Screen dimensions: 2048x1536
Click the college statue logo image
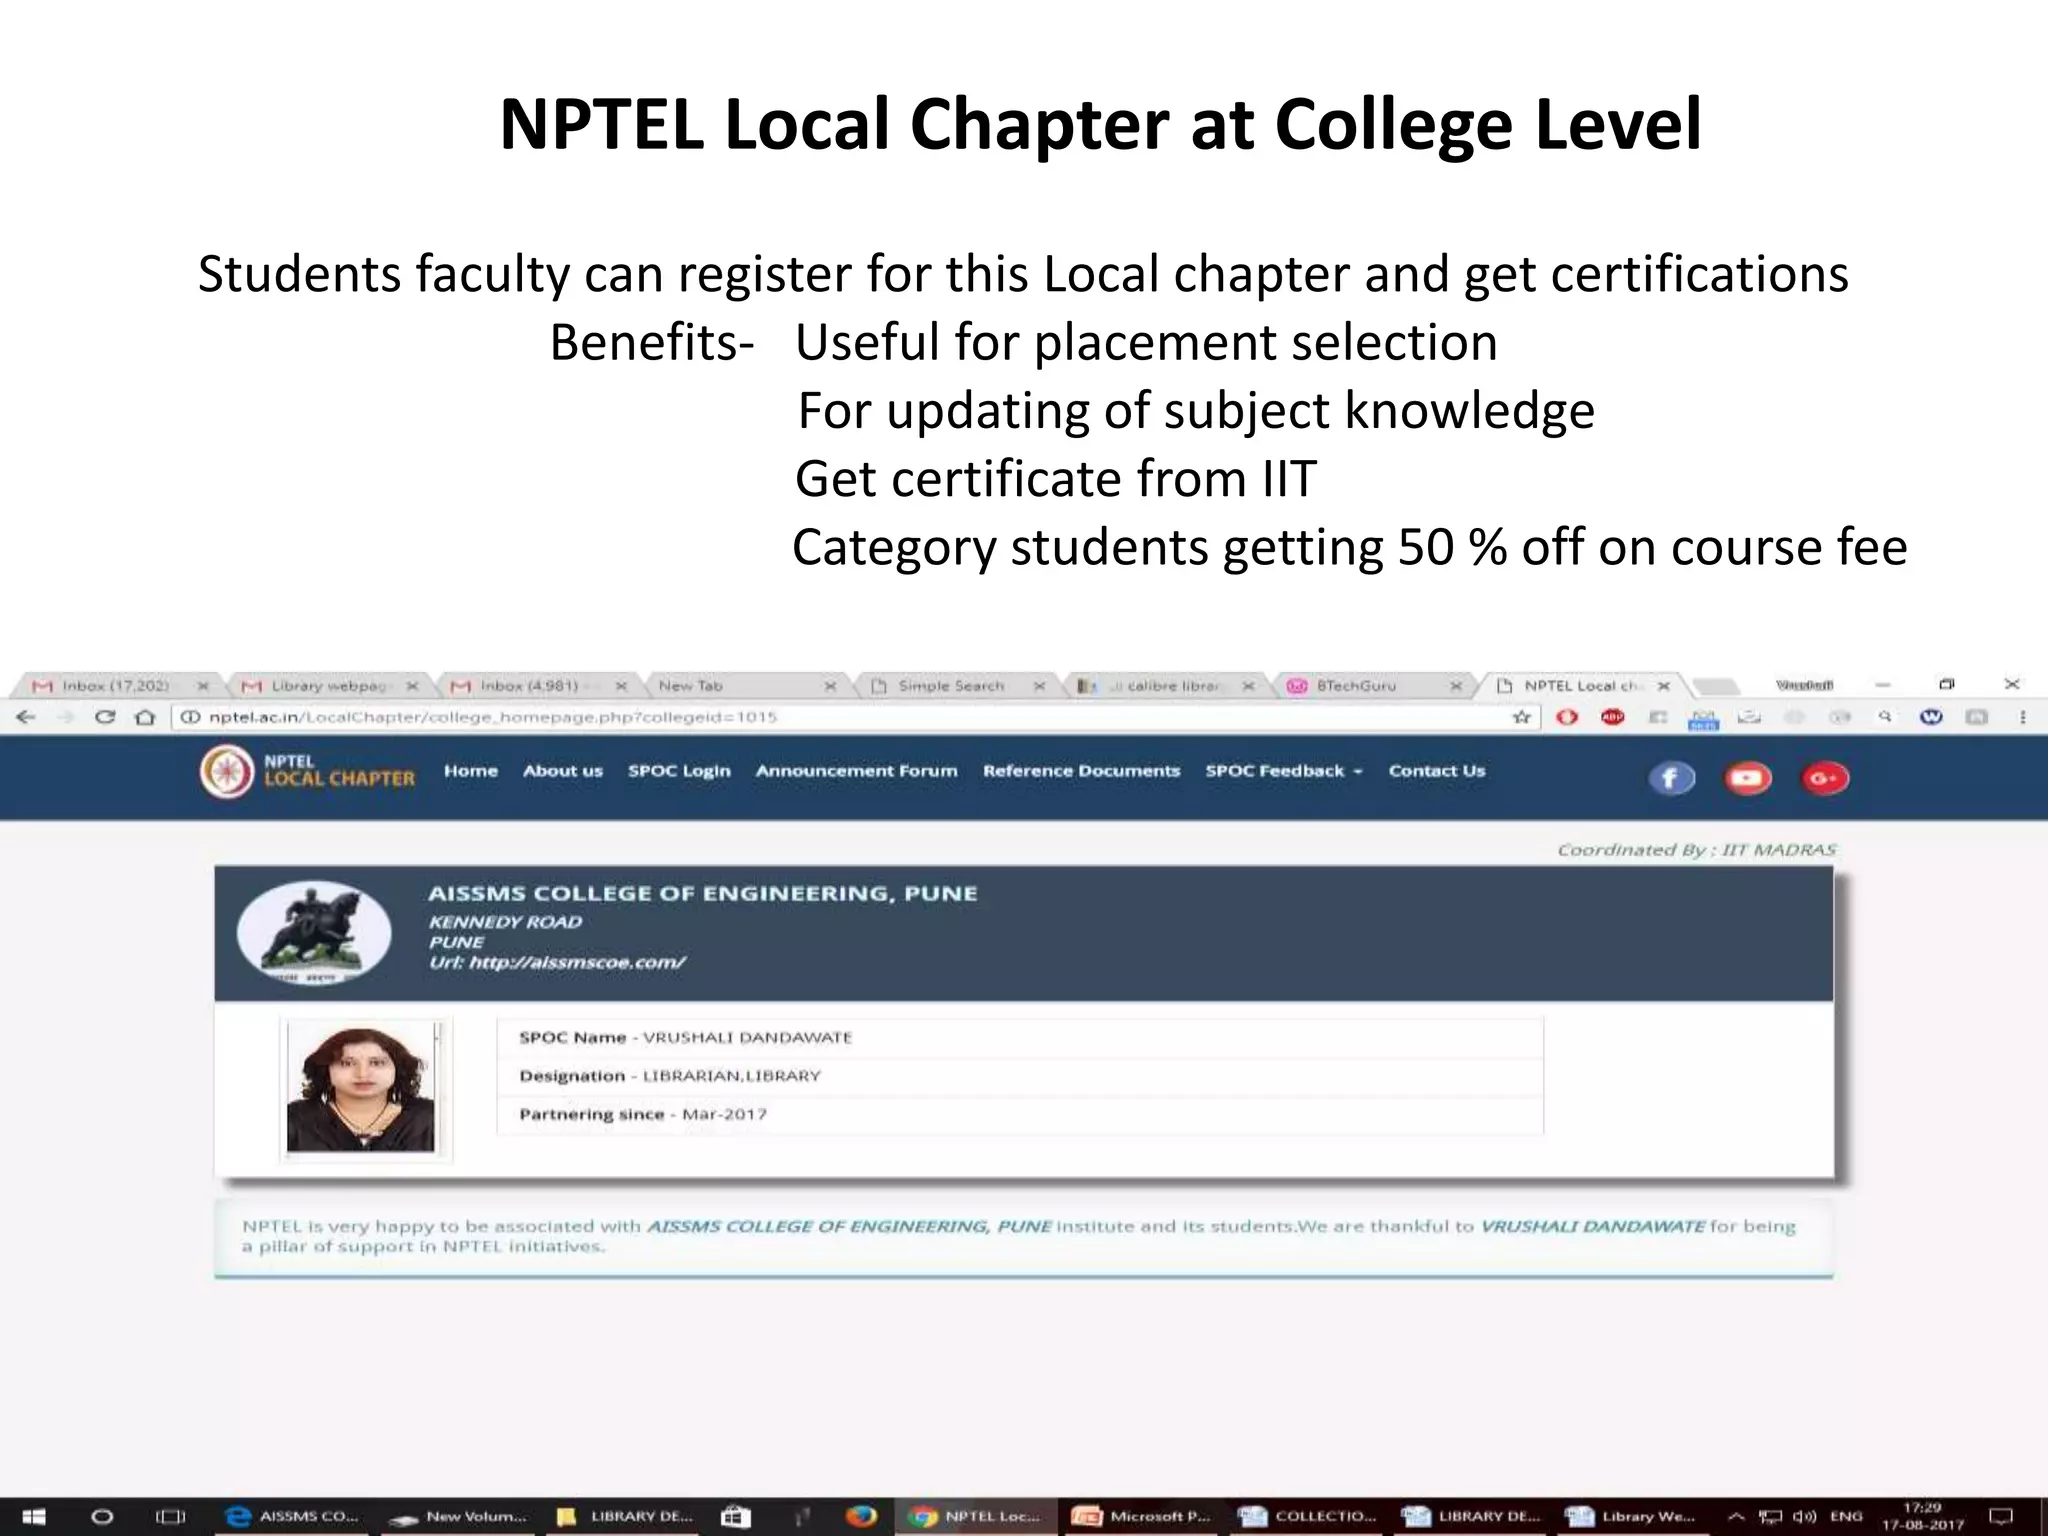(314, 932)
